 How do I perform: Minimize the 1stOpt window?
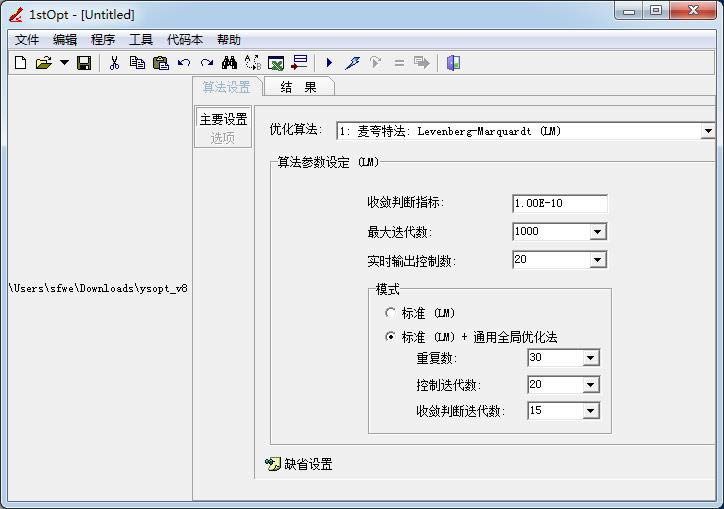coord(628,11)
